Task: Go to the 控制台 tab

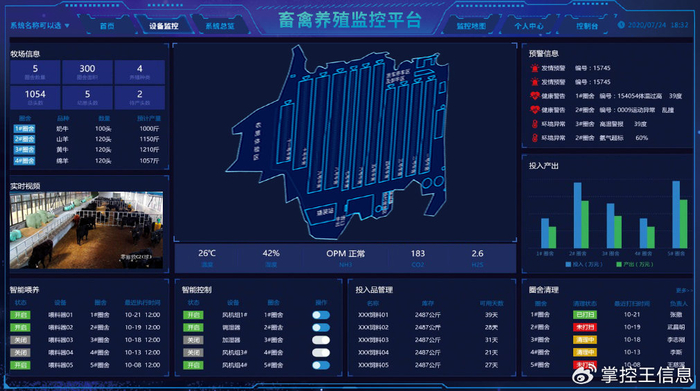Action: pyautogui.click(x=587, y=26)
